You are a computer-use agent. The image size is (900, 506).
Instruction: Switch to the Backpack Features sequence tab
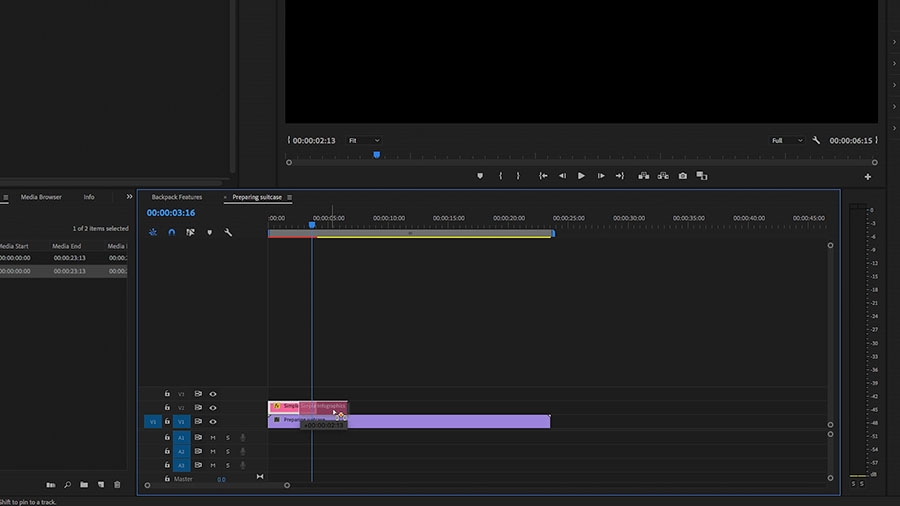[x=177, y=198]
